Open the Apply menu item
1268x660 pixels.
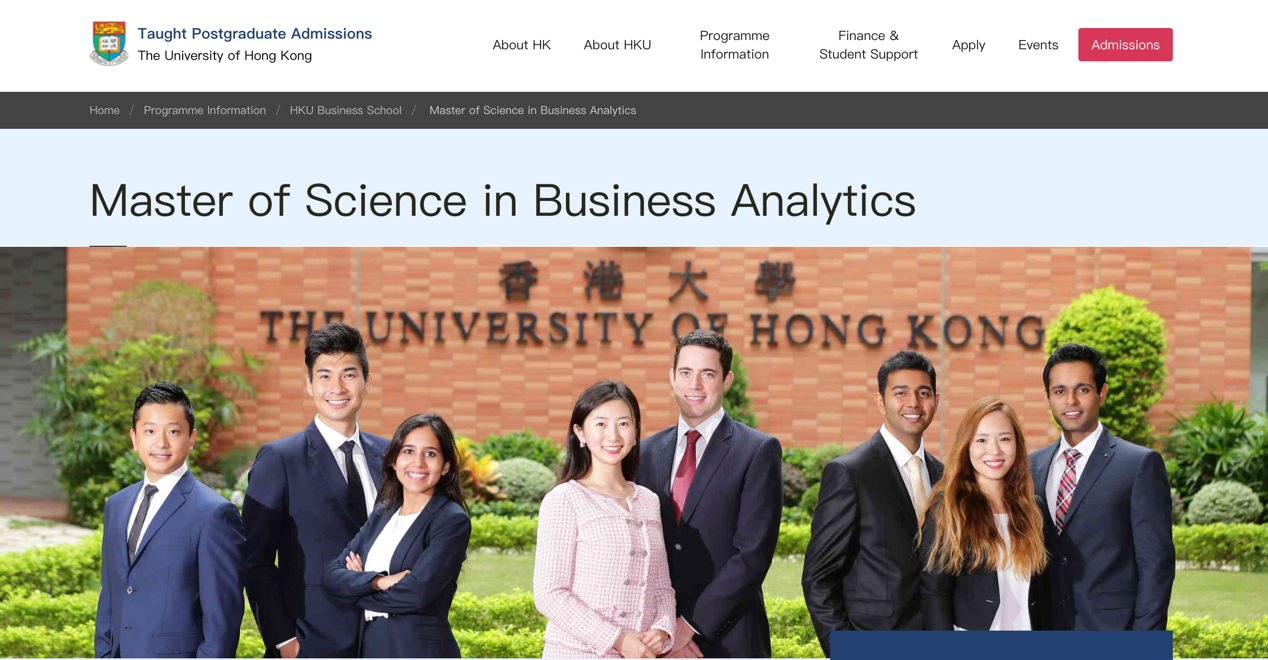(968, 45)
